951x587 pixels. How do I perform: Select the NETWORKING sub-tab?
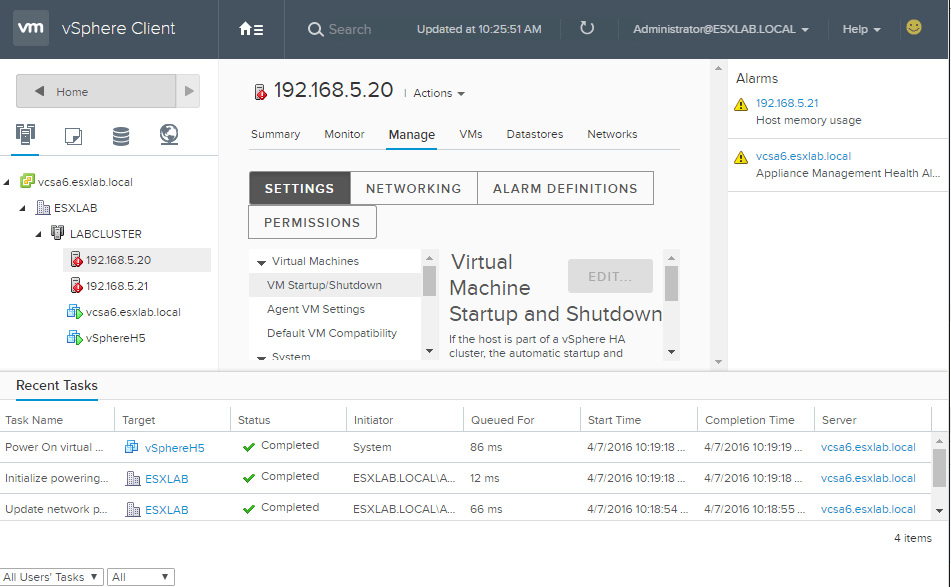click(x=413, y=188)
